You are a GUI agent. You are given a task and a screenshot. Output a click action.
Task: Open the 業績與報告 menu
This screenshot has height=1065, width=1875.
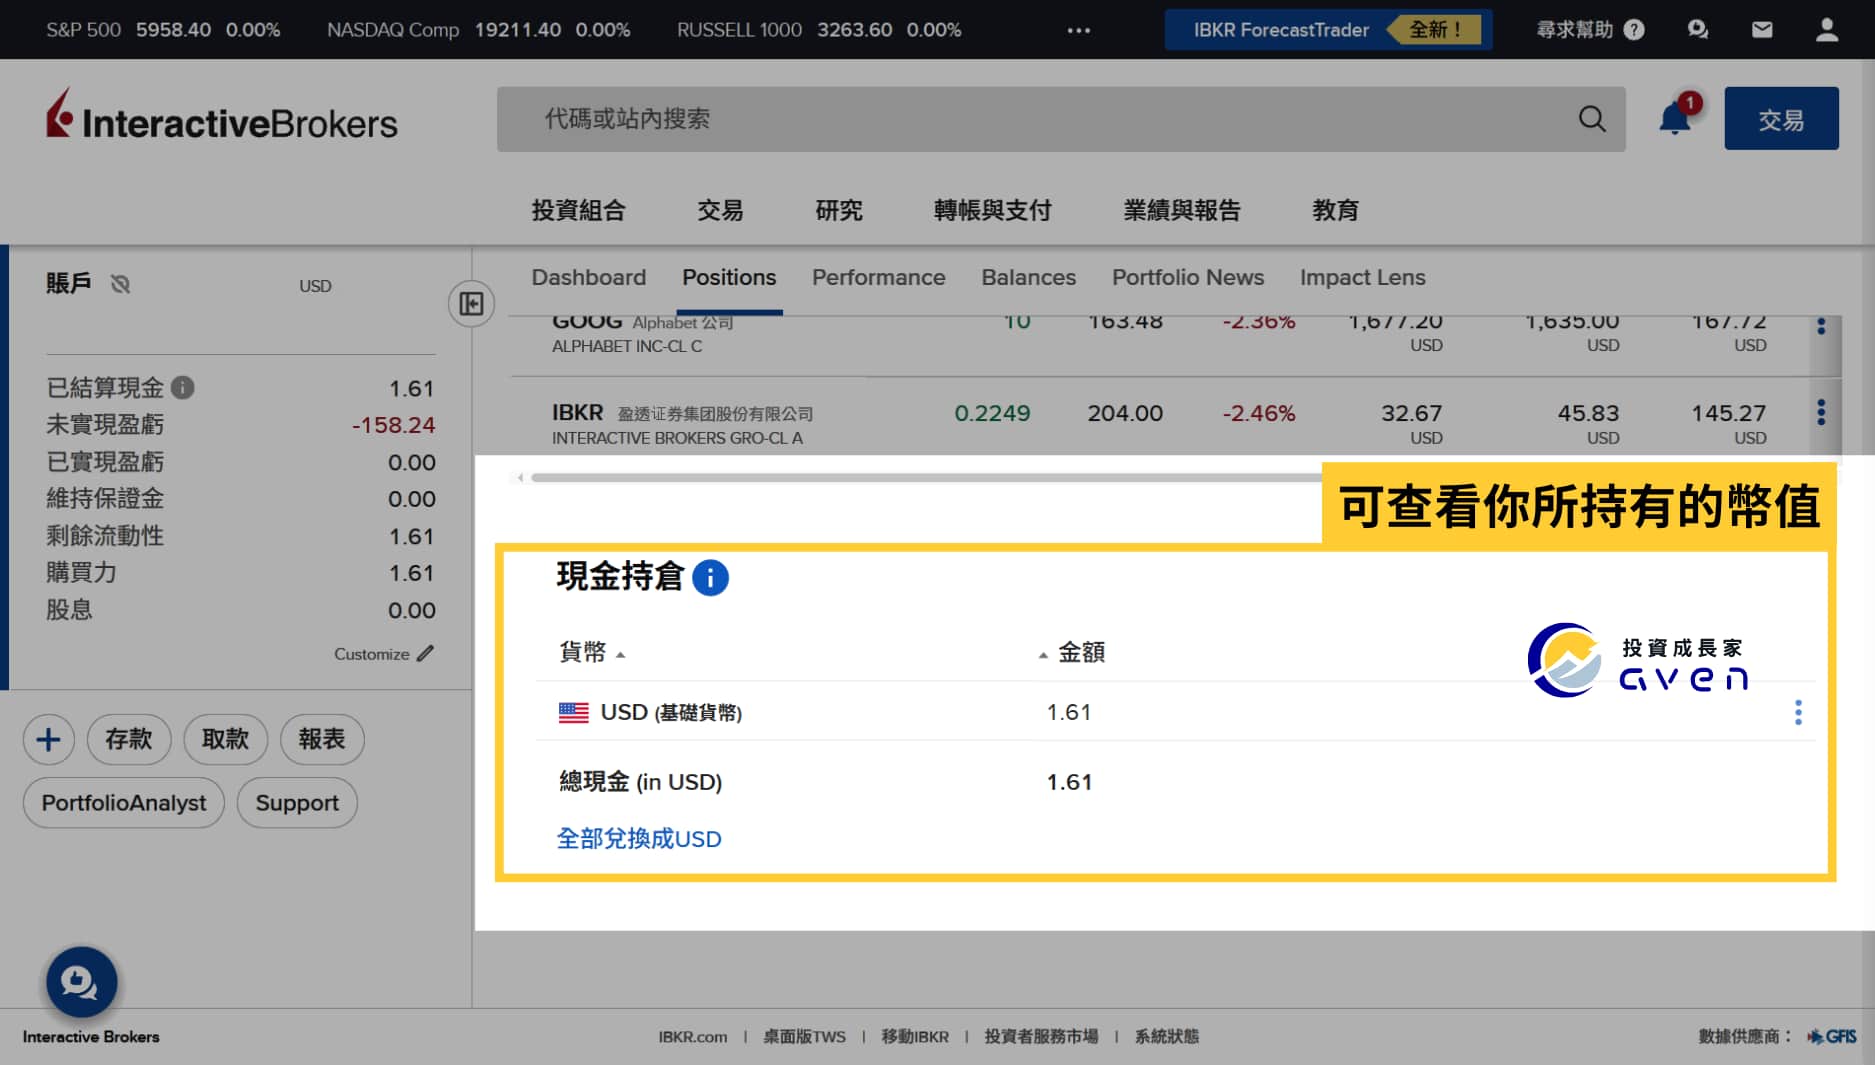pos(1181,210)
